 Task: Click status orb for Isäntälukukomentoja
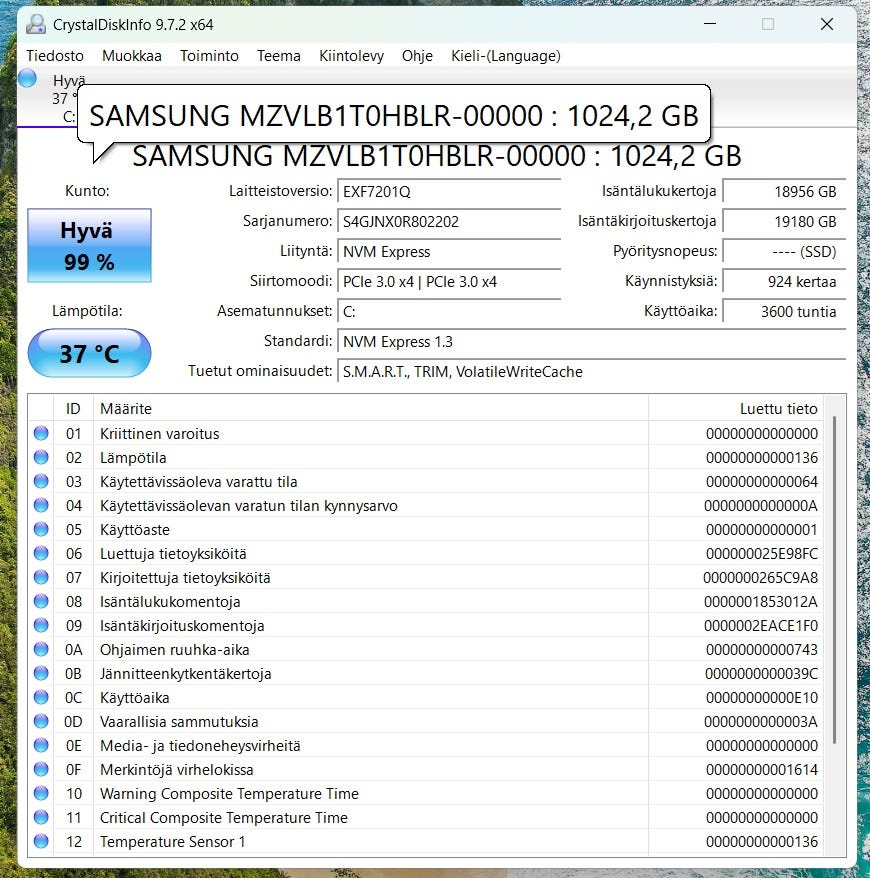(41, 601)
